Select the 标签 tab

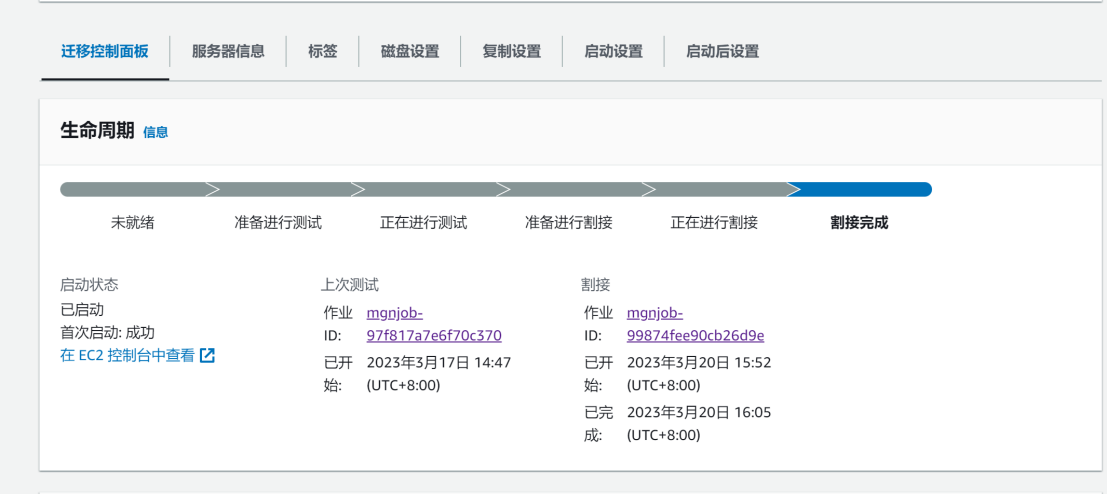tap(323, 52)
